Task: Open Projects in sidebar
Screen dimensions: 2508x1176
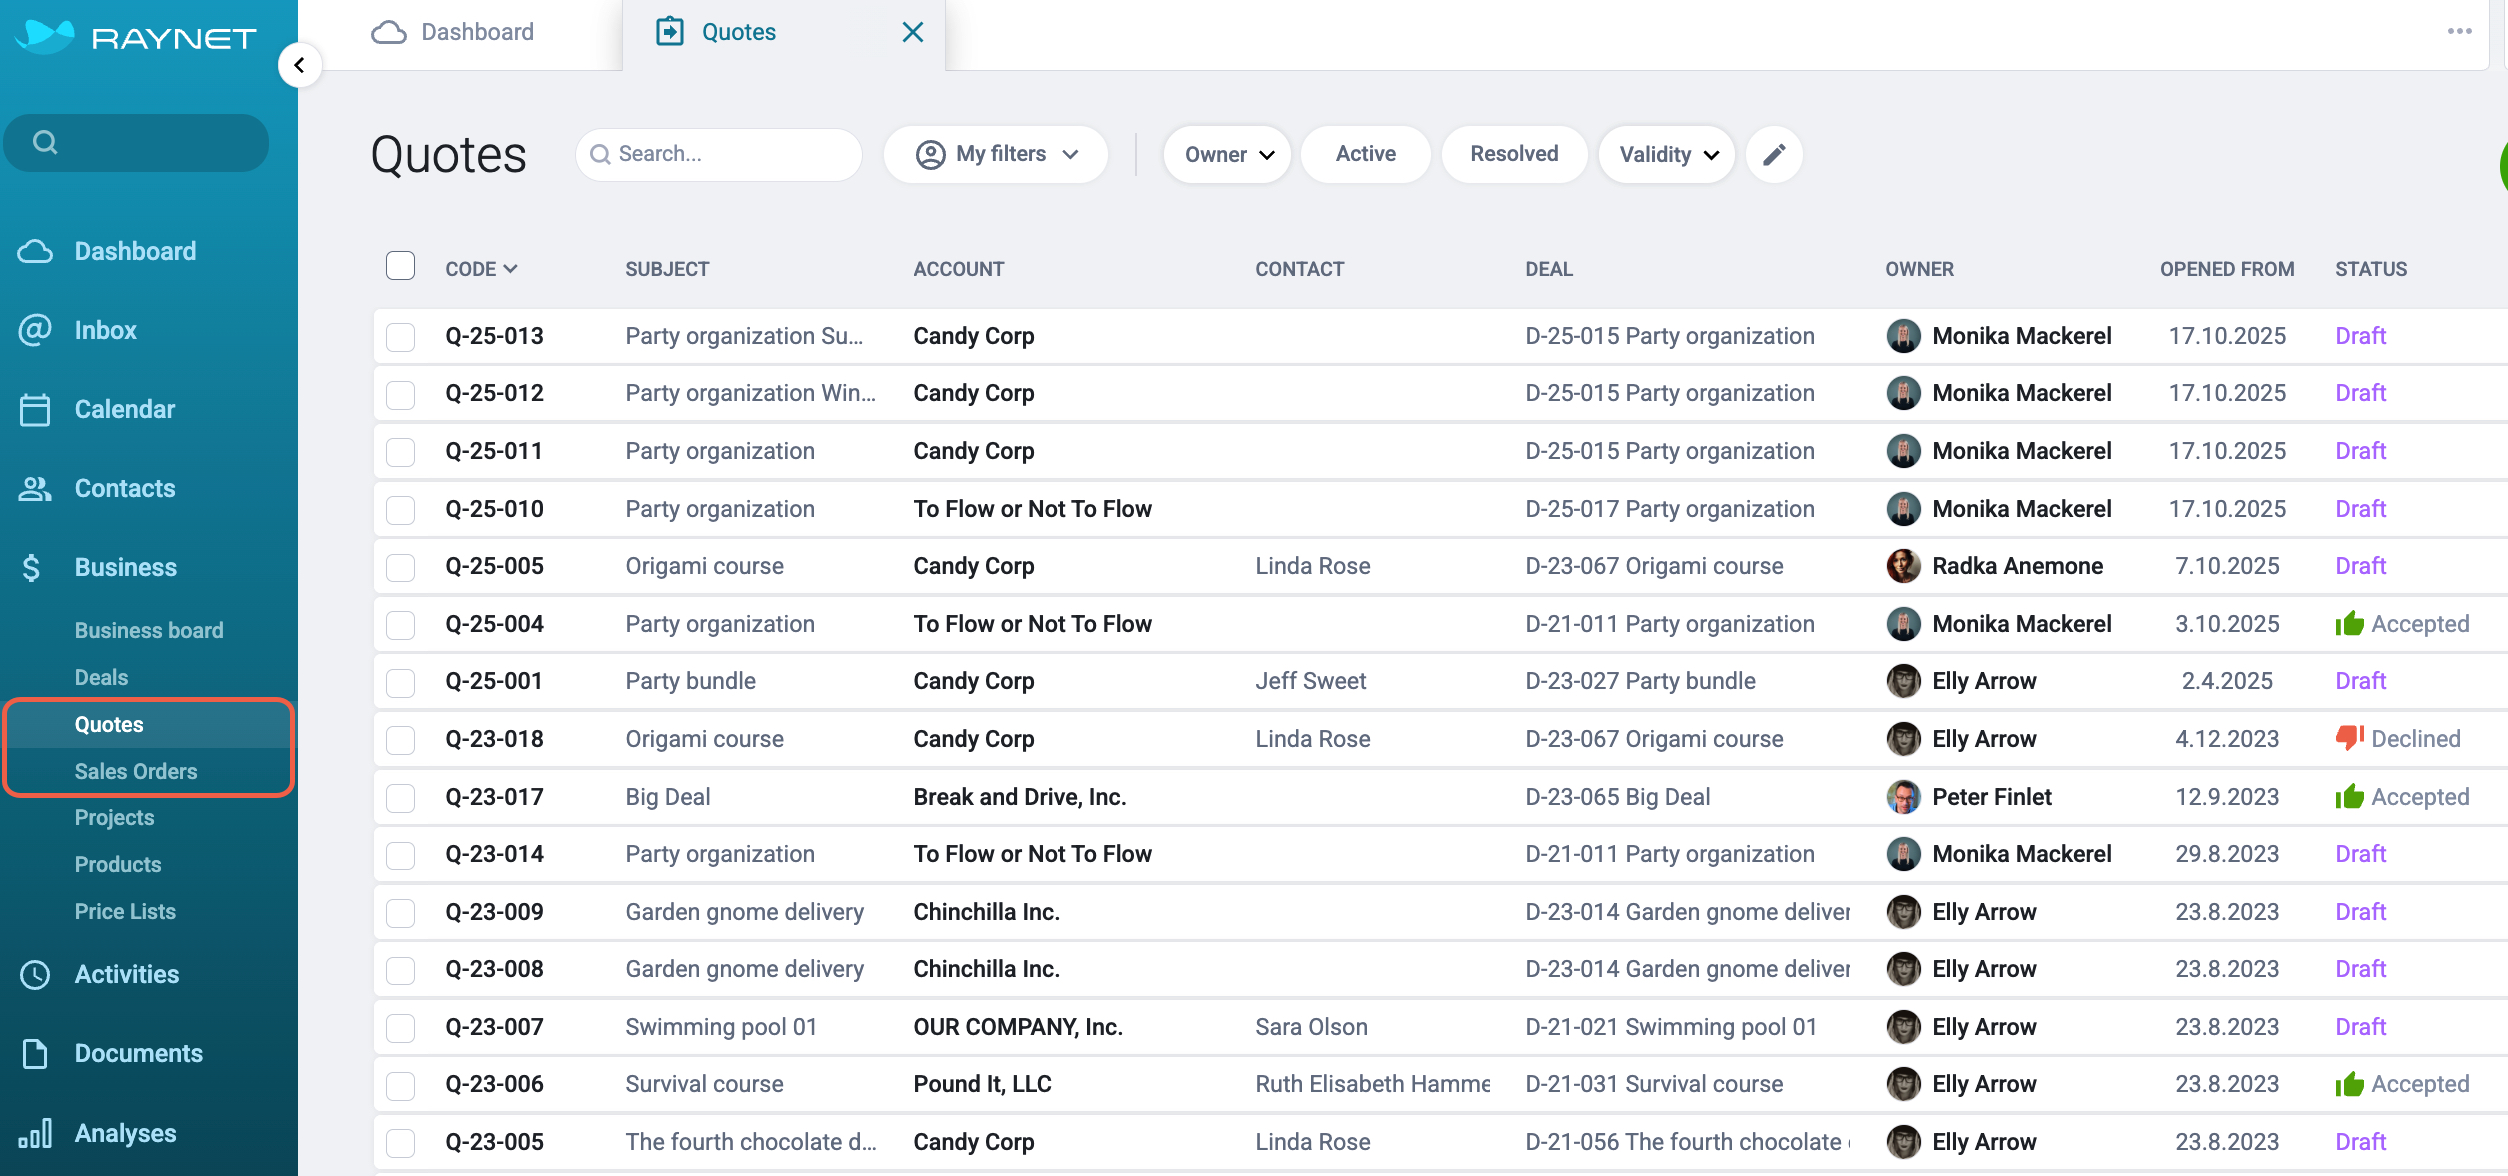Action: [114, 817]
